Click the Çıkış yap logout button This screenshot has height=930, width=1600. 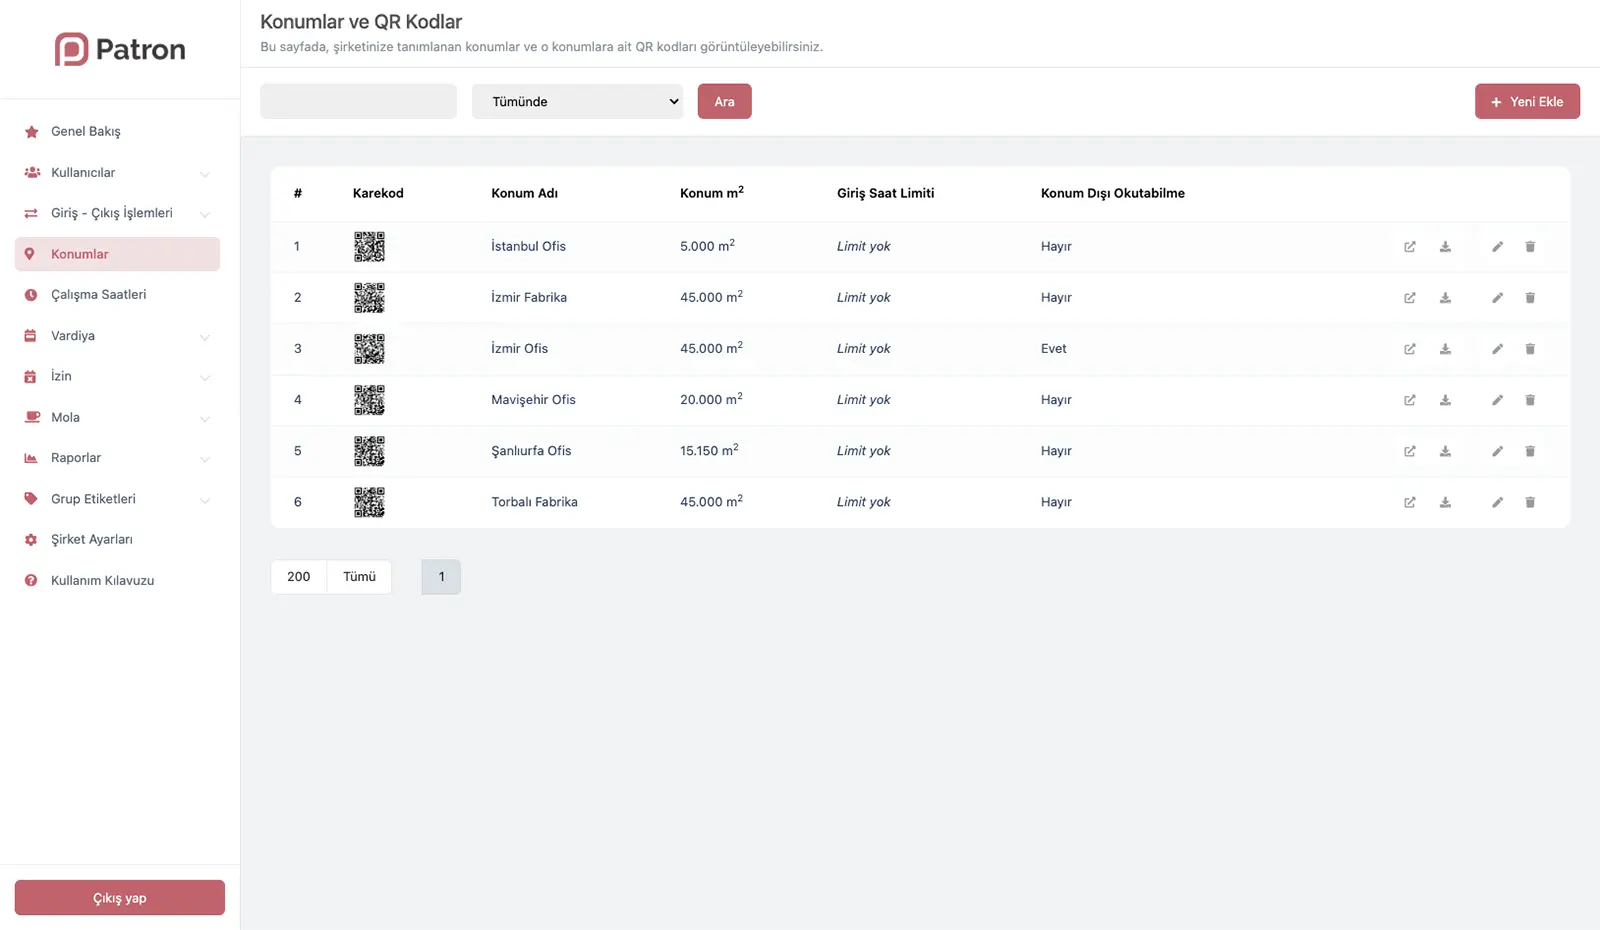click(x=120, y=898)
